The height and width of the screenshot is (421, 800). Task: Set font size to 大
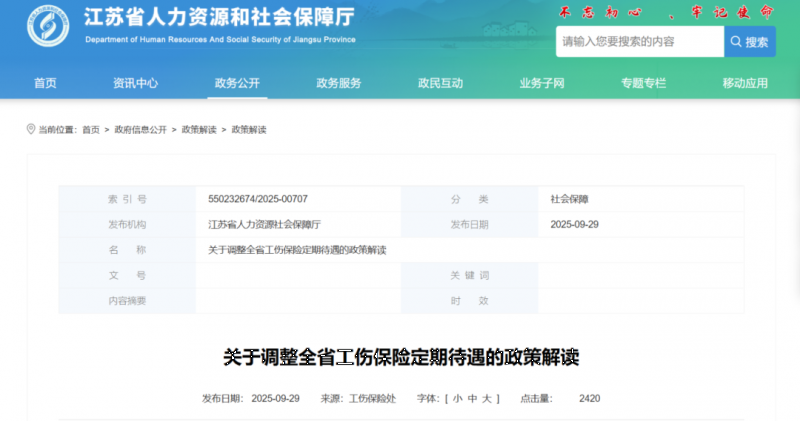pos(485,399)
